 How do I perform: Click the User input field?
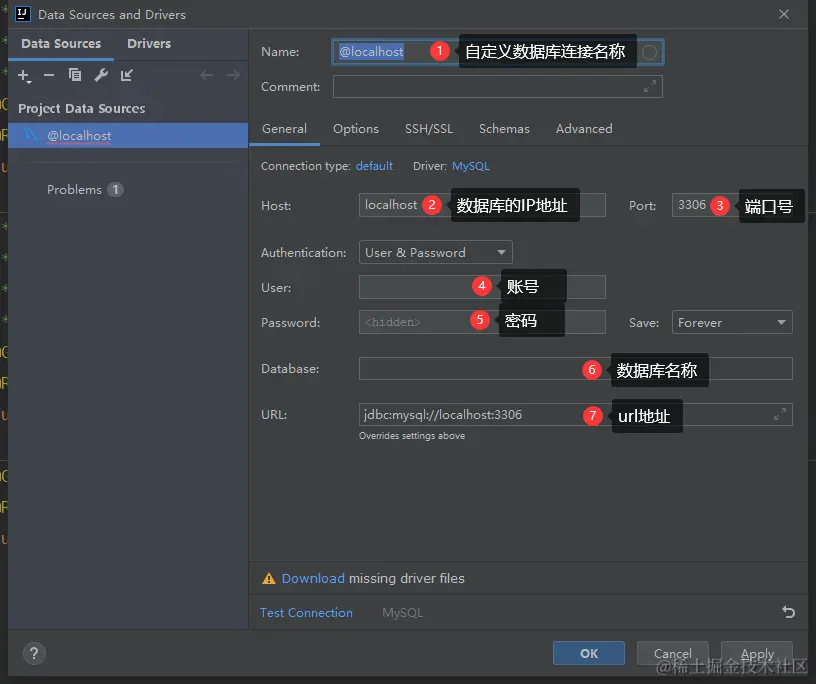point(482,287)
